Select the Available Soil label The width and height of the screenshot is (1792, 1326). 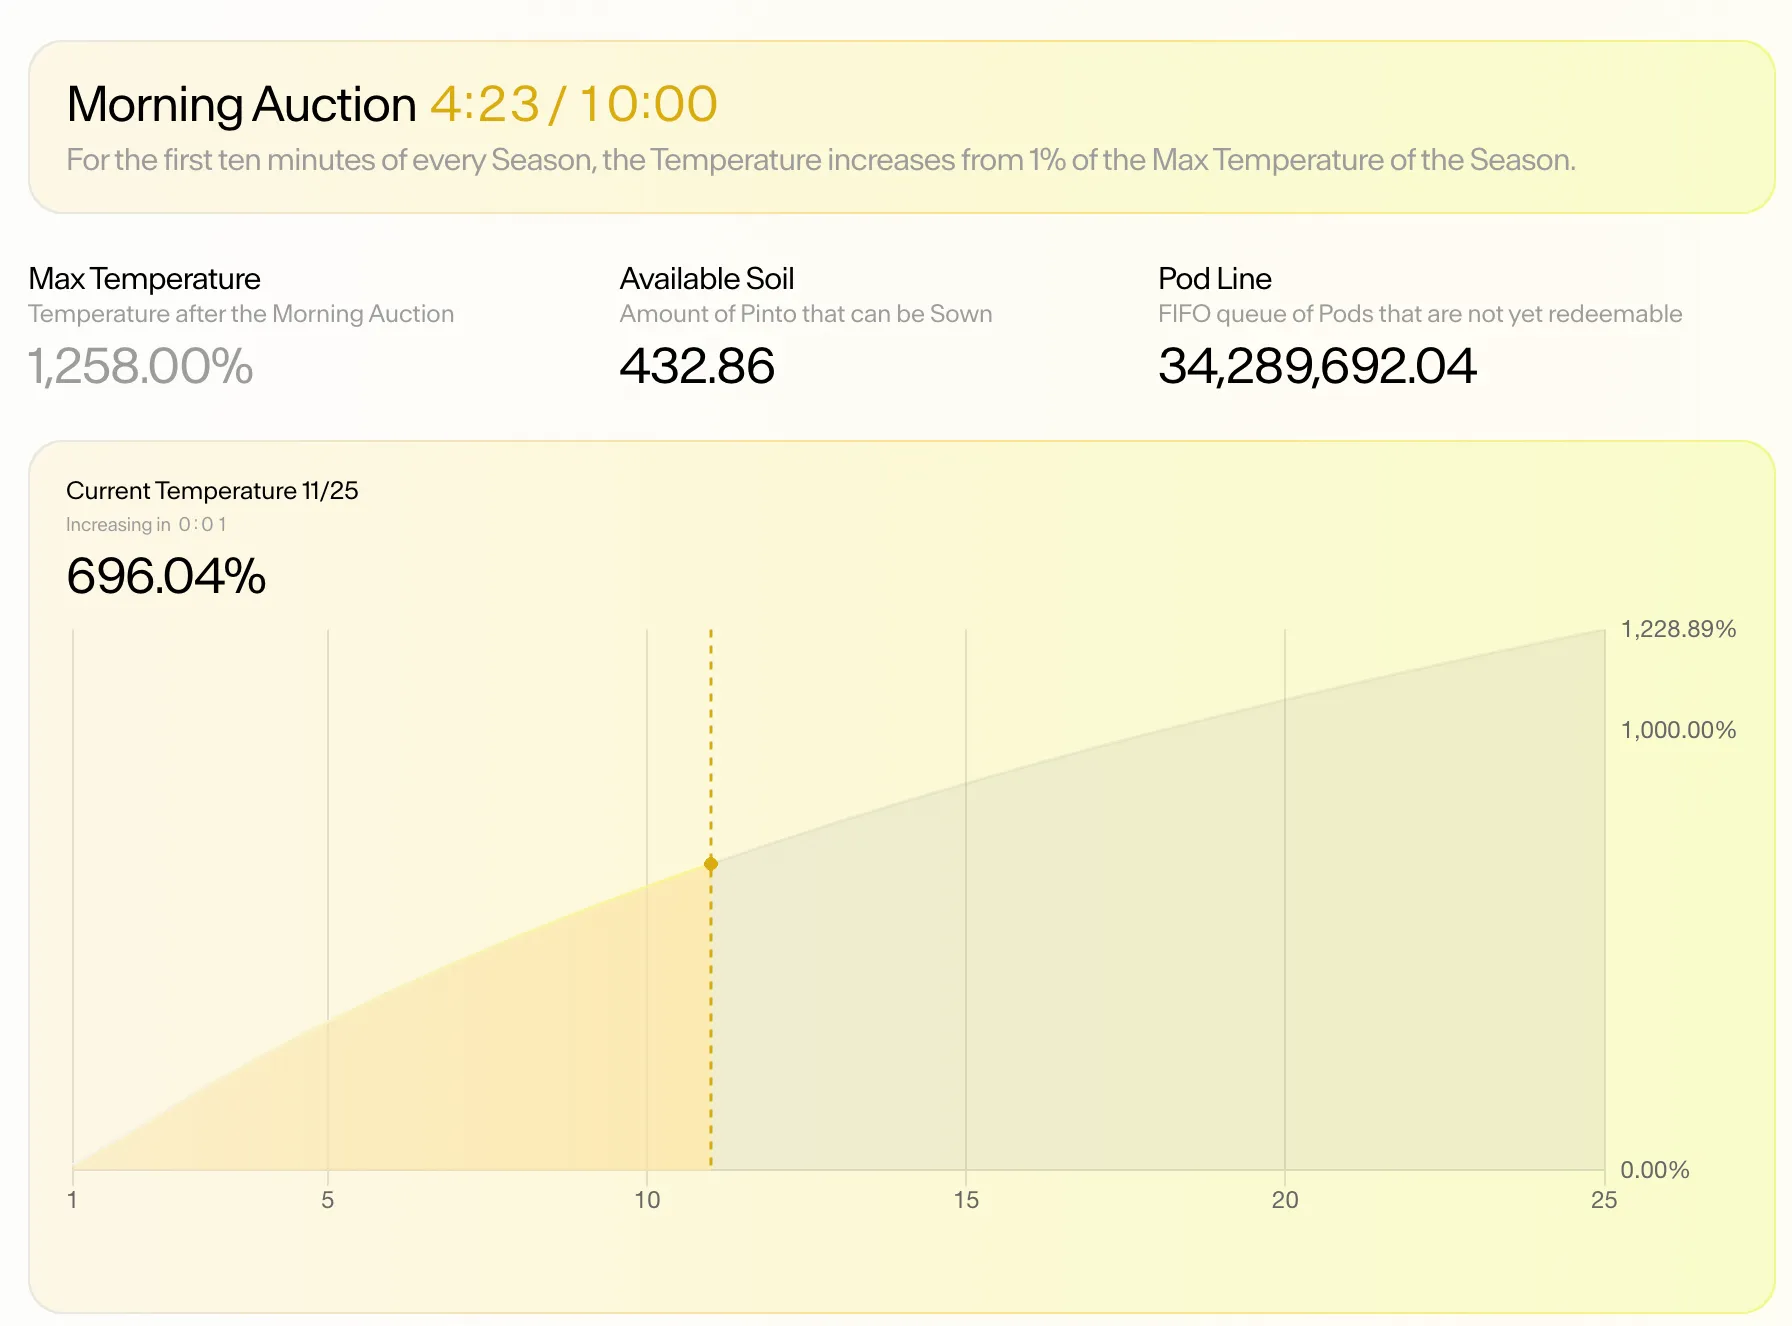(707, 278)
